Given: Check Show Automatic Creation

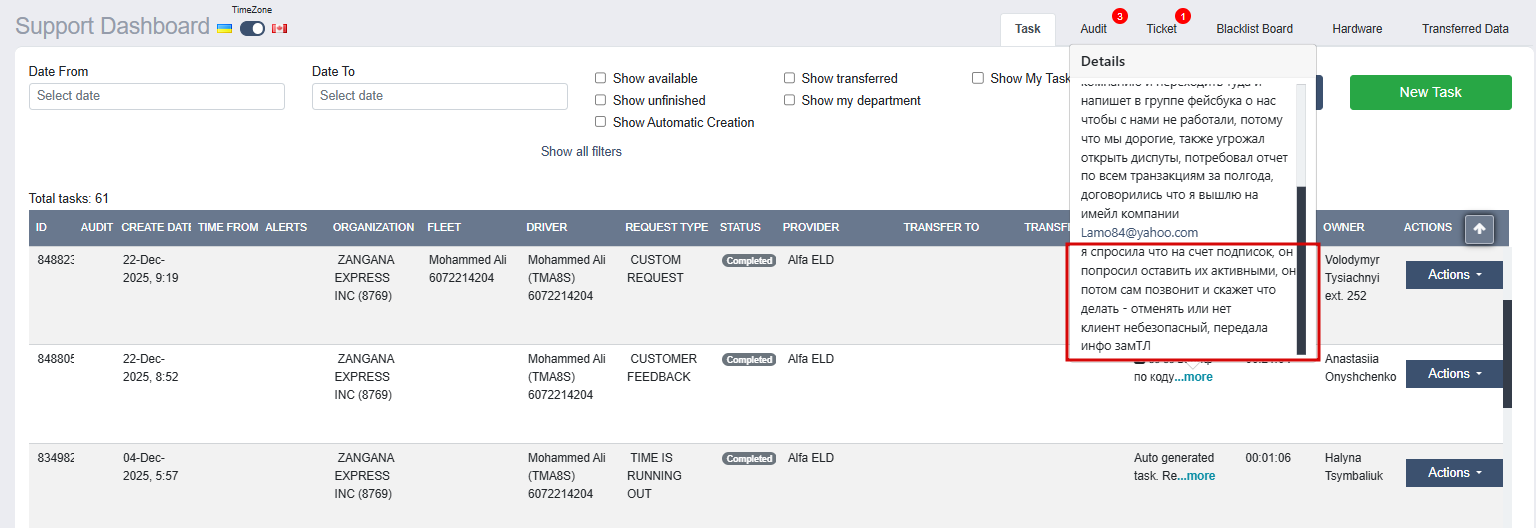Looking at the screenshot, I should 600,122.
